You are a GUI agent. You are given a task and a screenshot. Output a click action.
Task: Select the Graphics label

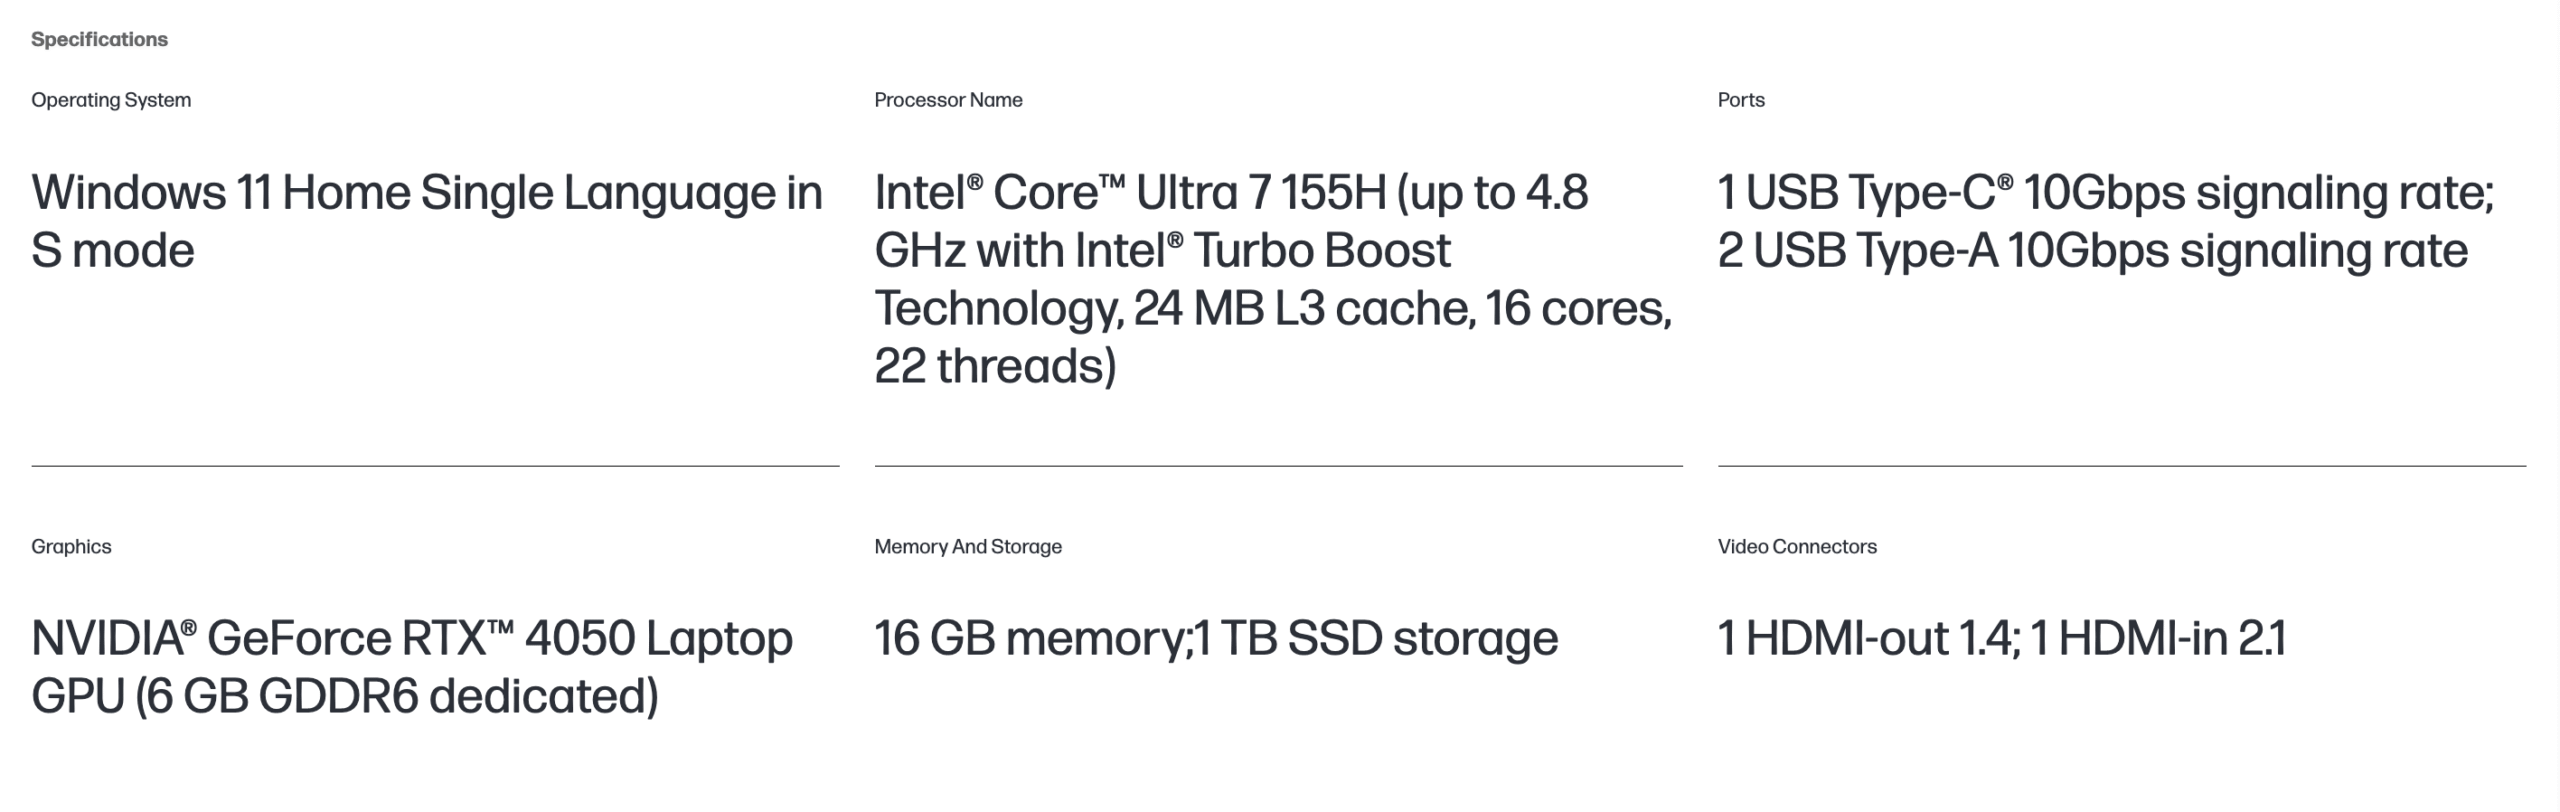click(x=71, y=547)
